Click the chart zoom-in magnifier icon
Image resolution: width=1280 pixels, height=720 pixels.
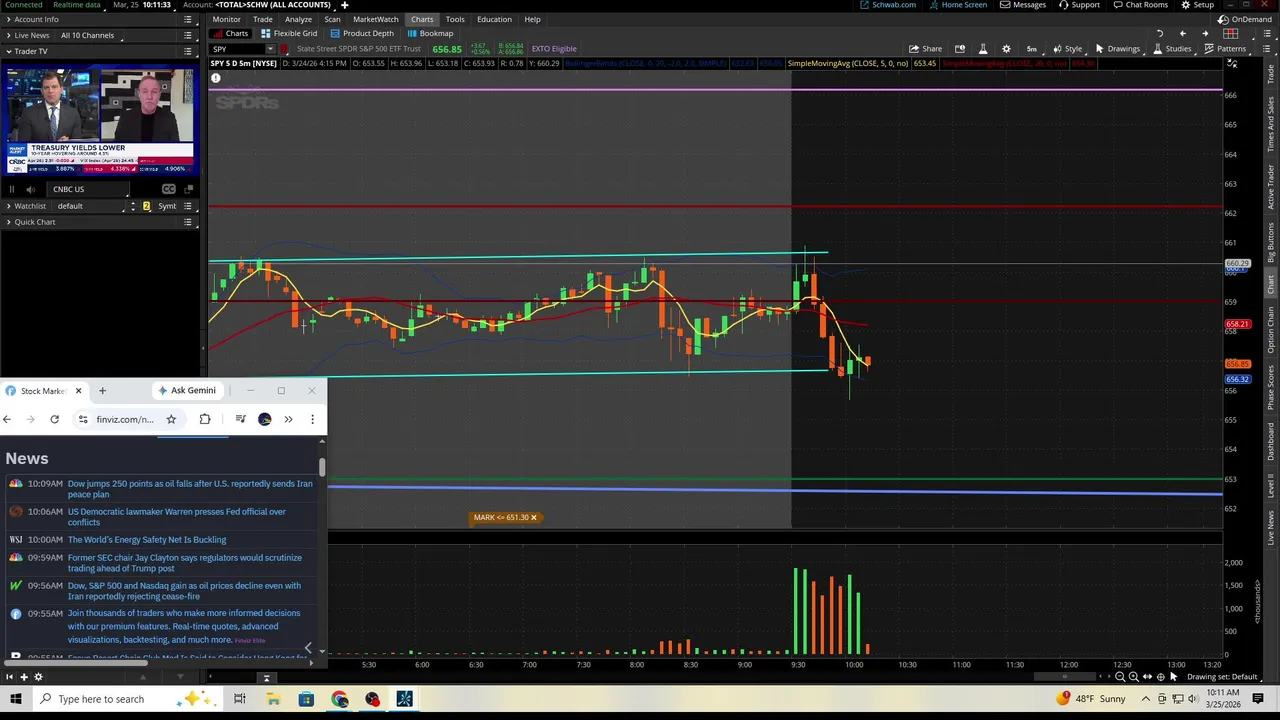pyautogui.click(x=1133, y=677)
